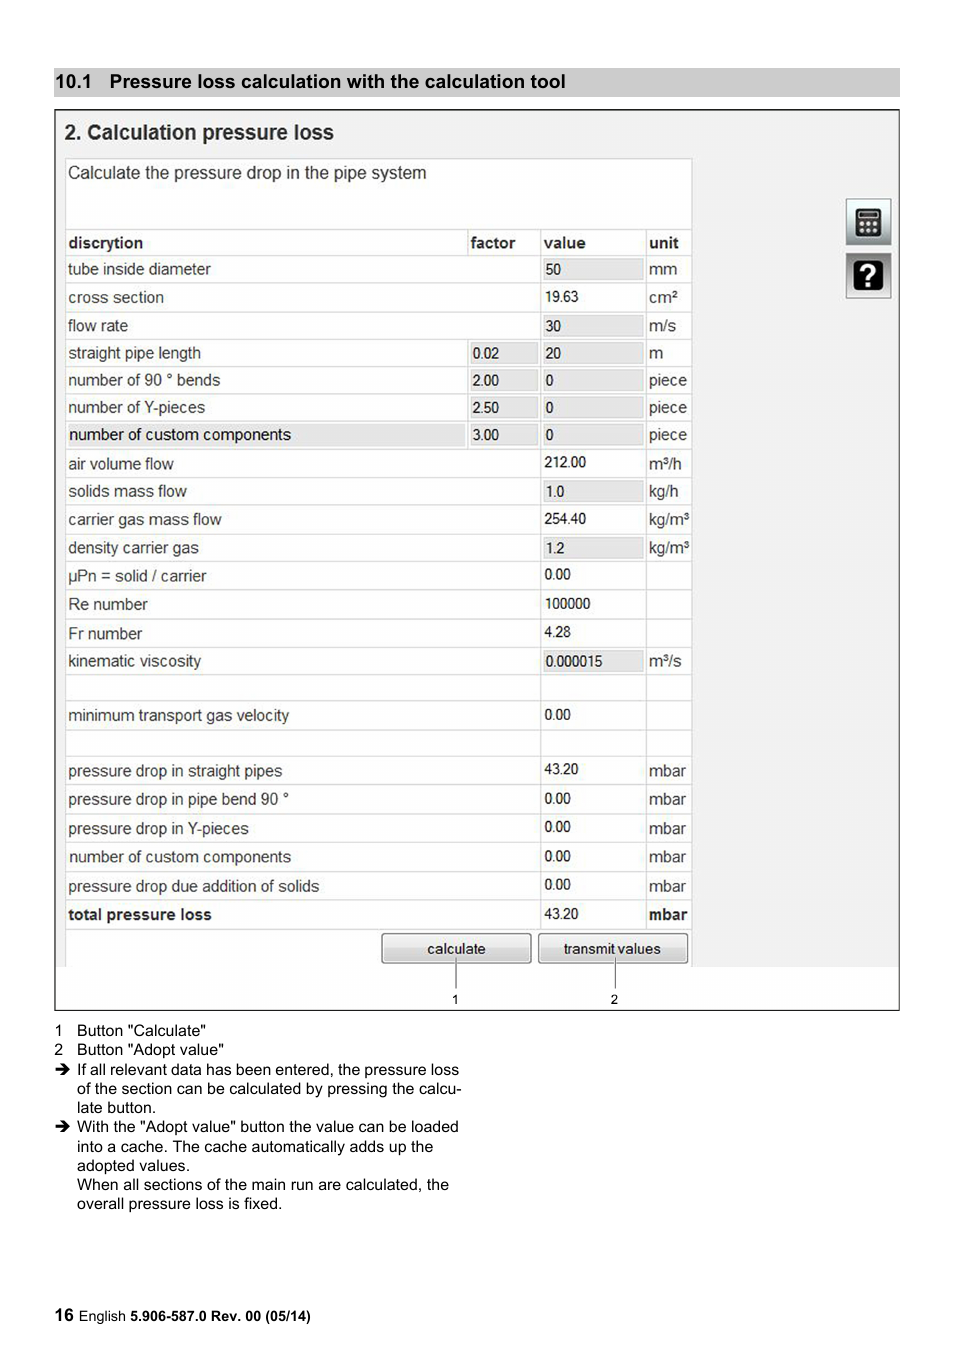Edit the tube inside diameter value field
Viewport: 954px width, 1350px height.
pyautogui.click(x=592, y=269)
